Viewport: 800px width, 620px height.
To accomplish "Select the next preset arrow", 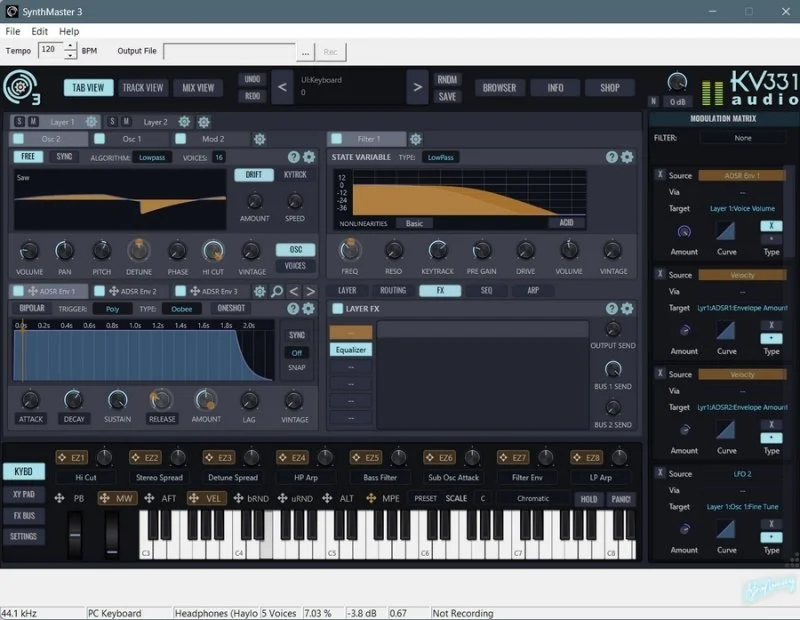I will tap(417, 87).
